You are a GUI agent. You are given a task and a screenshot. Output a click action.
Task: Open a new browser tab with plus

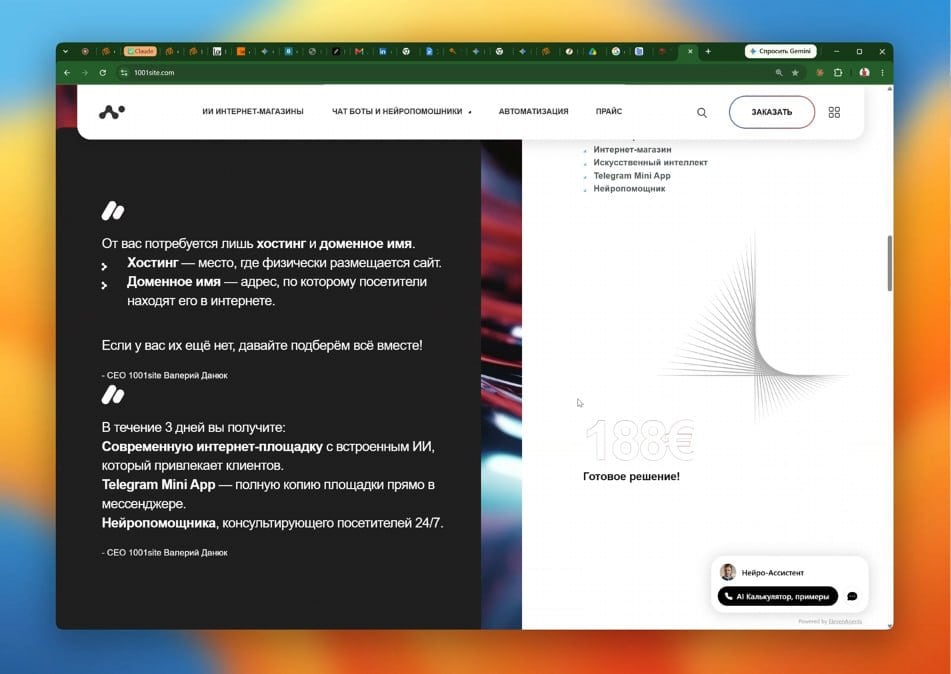[x=708, y=52]
